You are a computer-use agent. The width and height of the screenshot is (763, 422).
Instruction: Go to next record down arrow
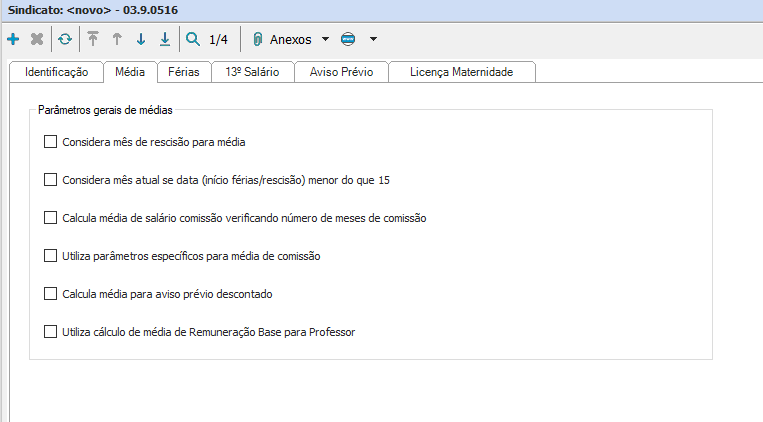141,40
